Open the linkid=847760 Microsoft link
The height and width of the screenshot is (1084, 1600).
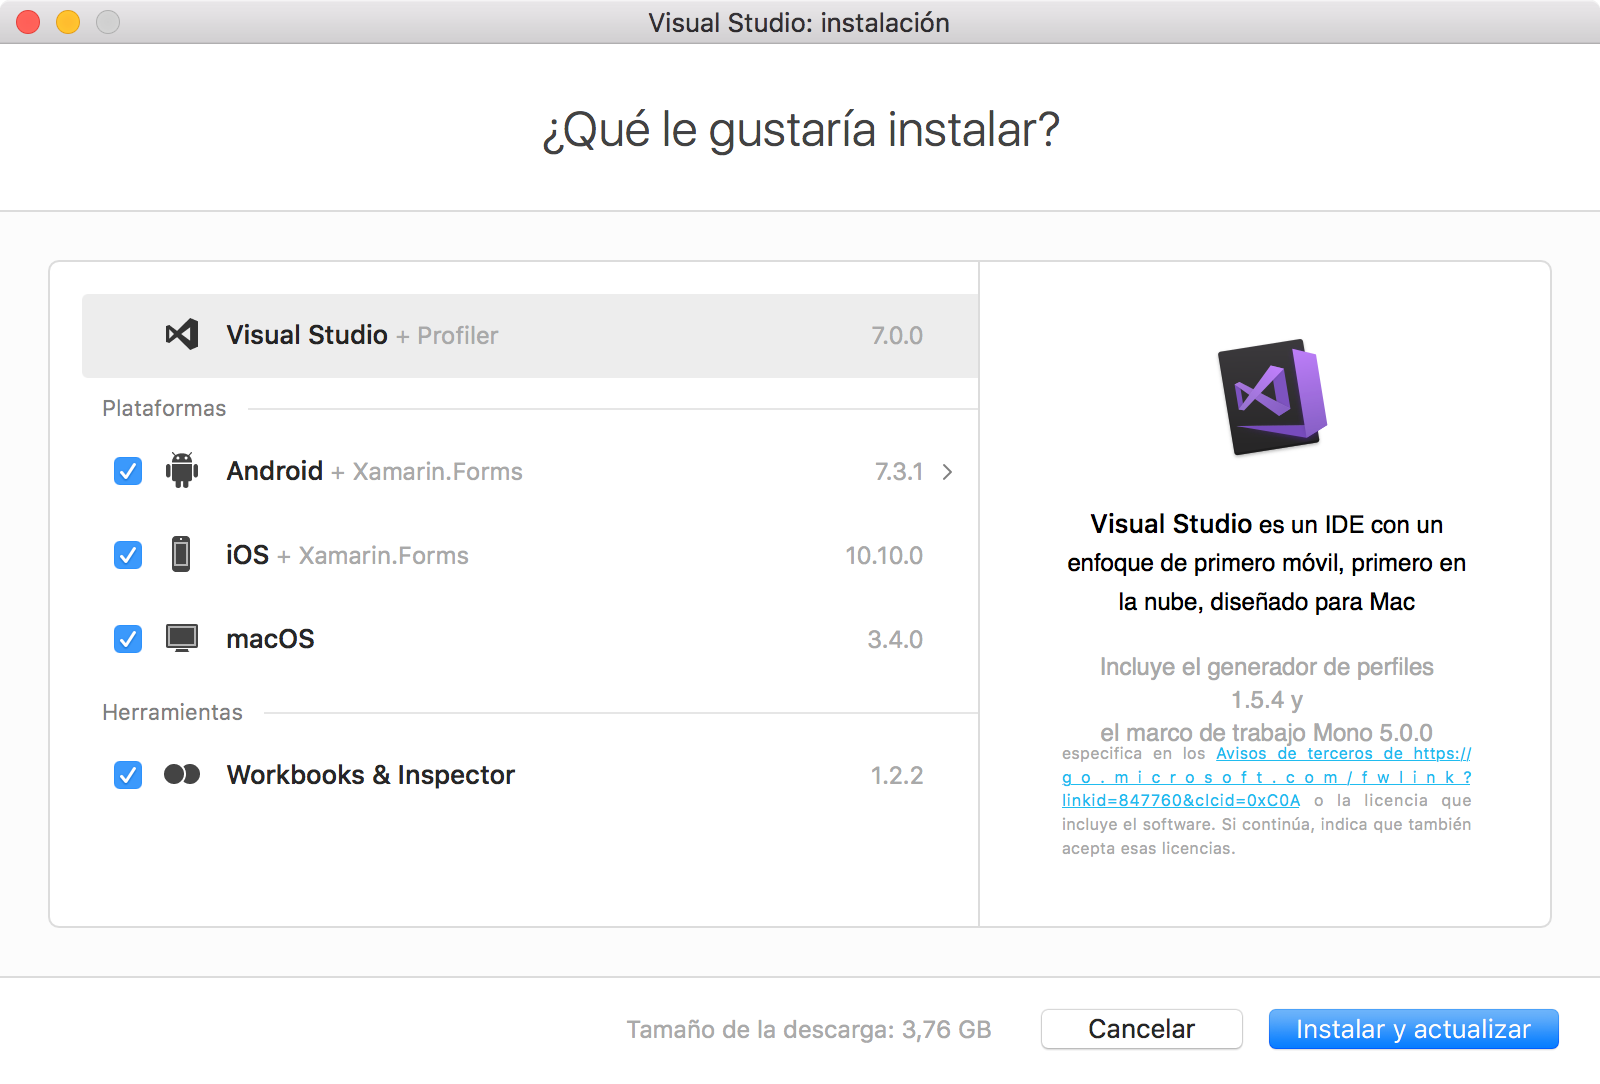coord(1181,800)
